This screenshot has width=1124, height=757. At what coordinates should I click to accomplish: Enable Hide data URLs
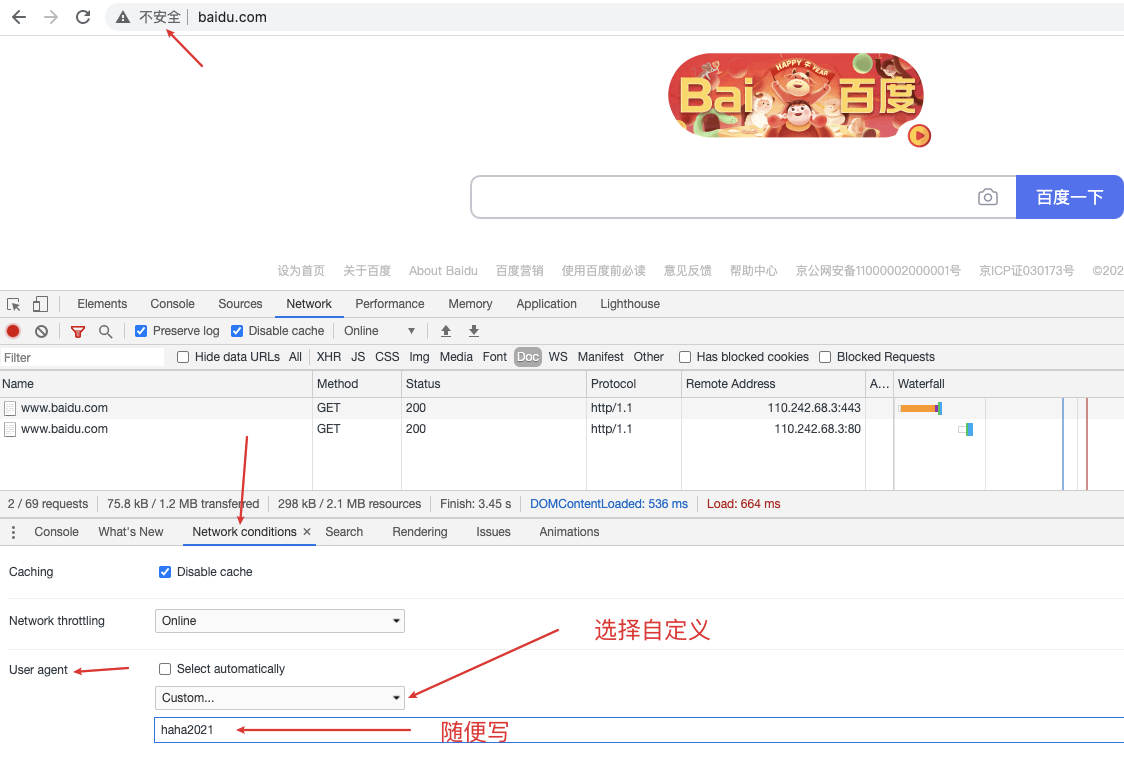point(183,357)
